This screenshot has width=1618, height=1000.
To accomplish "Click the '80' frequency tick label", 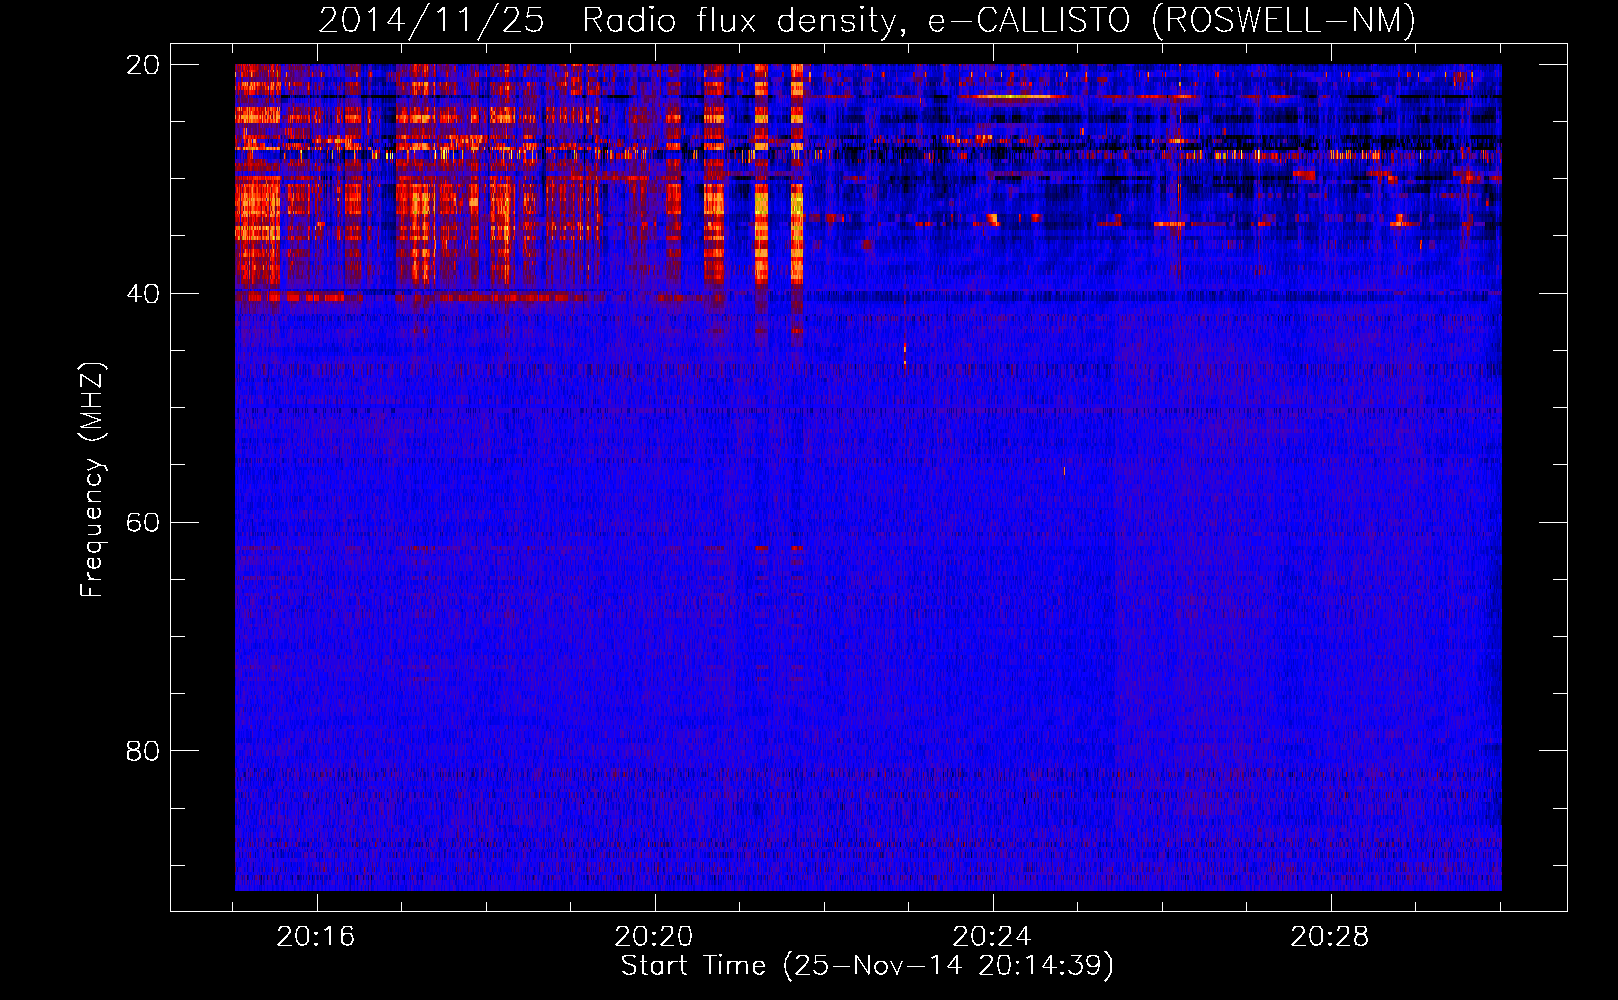I will [x=143, y=751].
